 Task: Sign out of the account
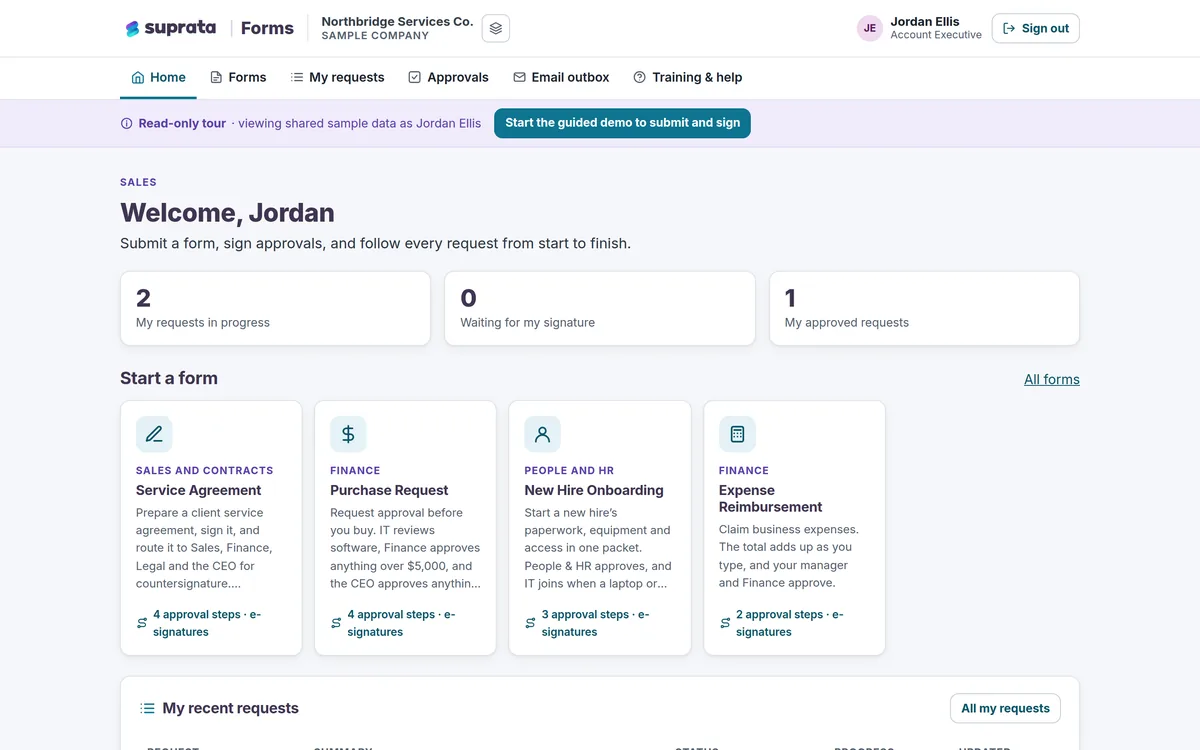(x=1036, y=29)
